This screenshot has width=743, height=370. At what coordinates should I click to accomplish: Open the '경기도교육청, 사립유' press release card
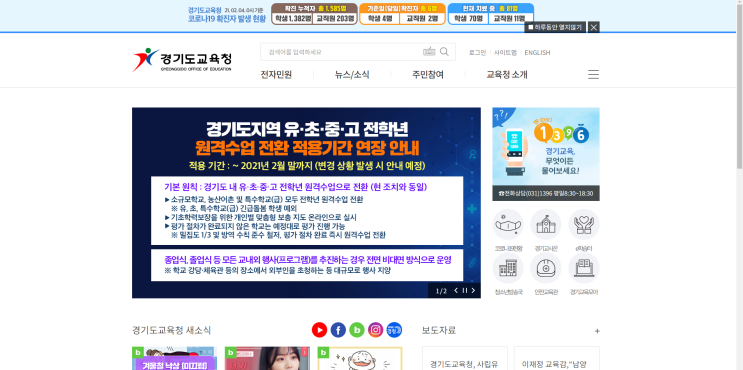[x=464, y=359]
